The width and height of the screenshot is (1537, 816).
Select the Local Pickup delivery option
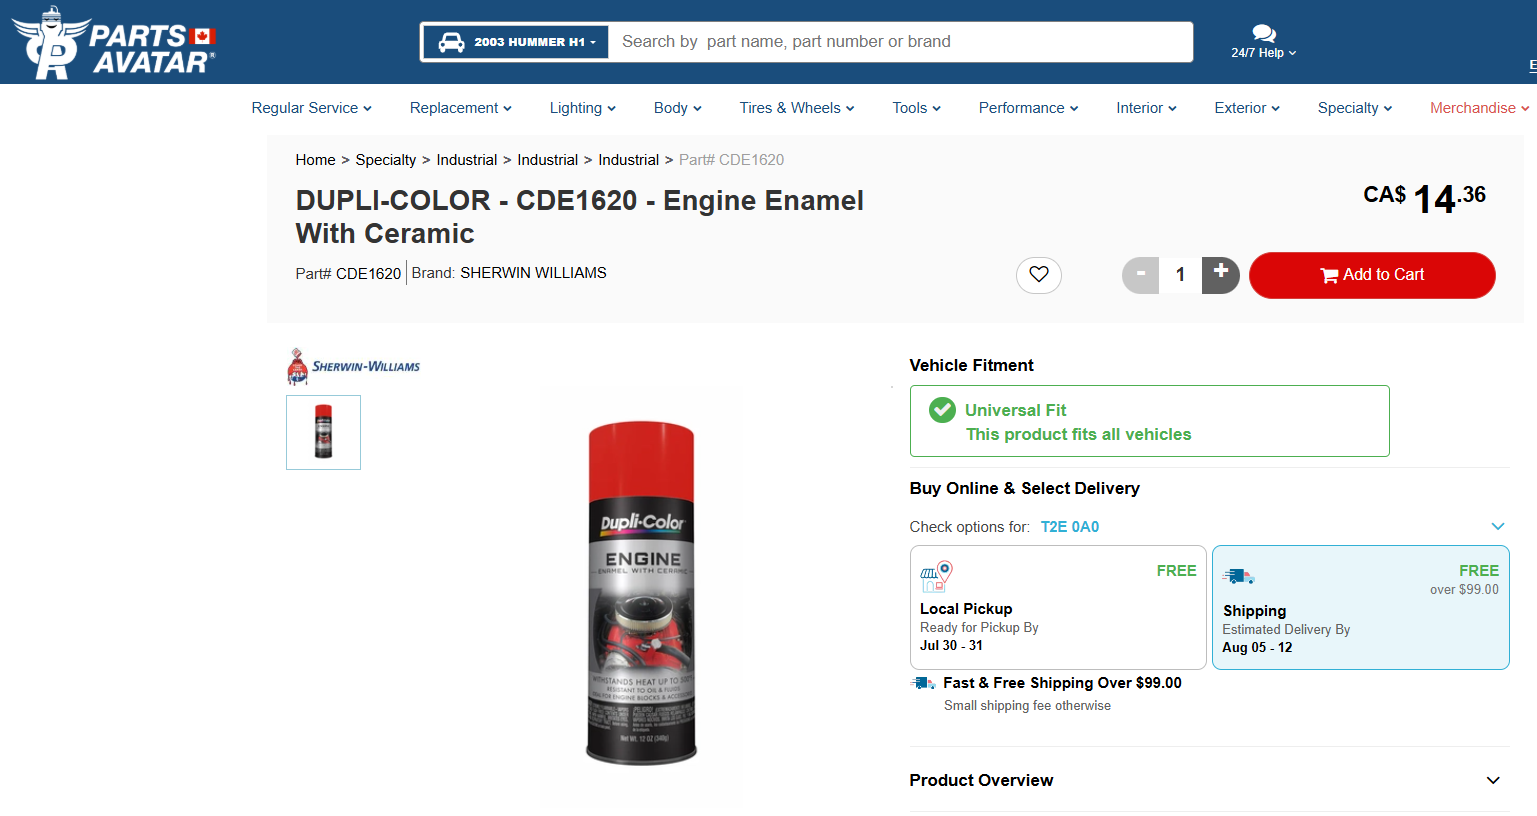(1057, 607)
